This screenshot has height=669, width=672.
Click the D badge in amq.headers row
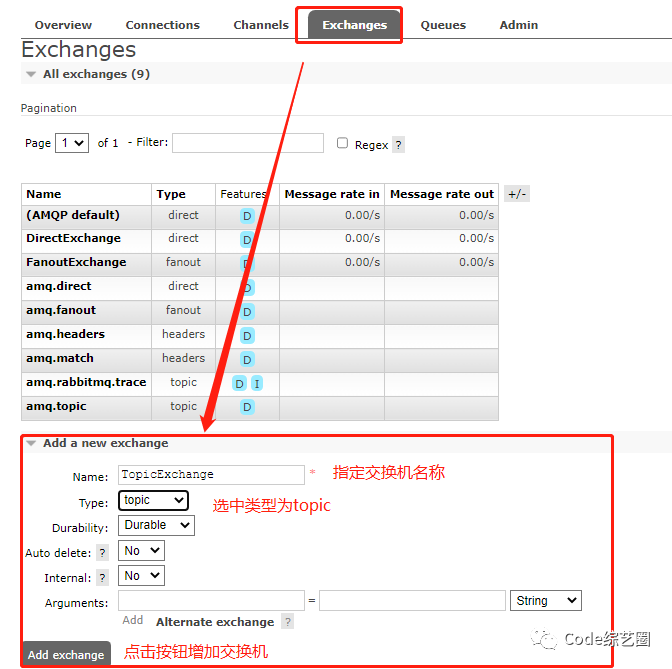click(x=247, y=336)
